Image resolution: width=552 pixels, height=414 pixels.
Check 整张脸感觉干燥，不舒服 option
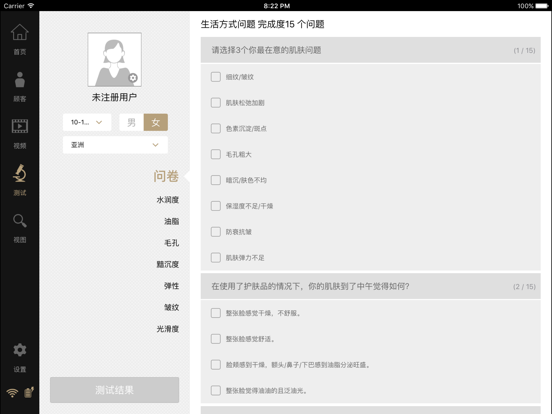[216, 313]
